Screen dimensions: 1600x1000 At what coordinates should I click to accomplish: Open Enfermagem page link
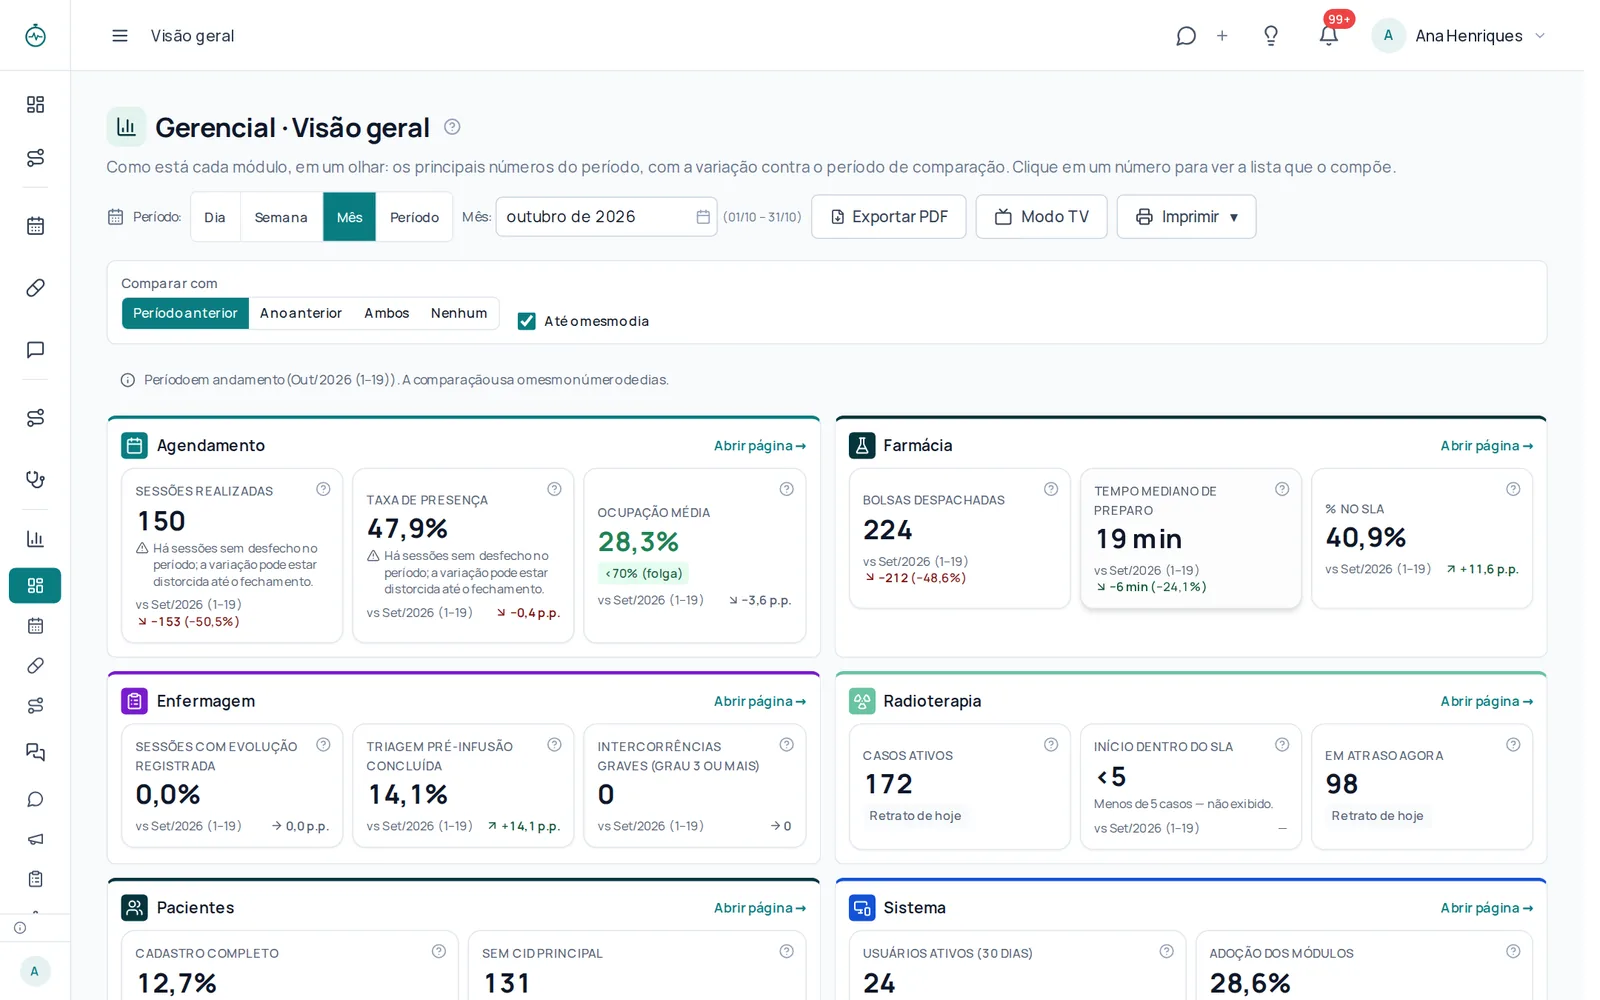tap(760, 702)
